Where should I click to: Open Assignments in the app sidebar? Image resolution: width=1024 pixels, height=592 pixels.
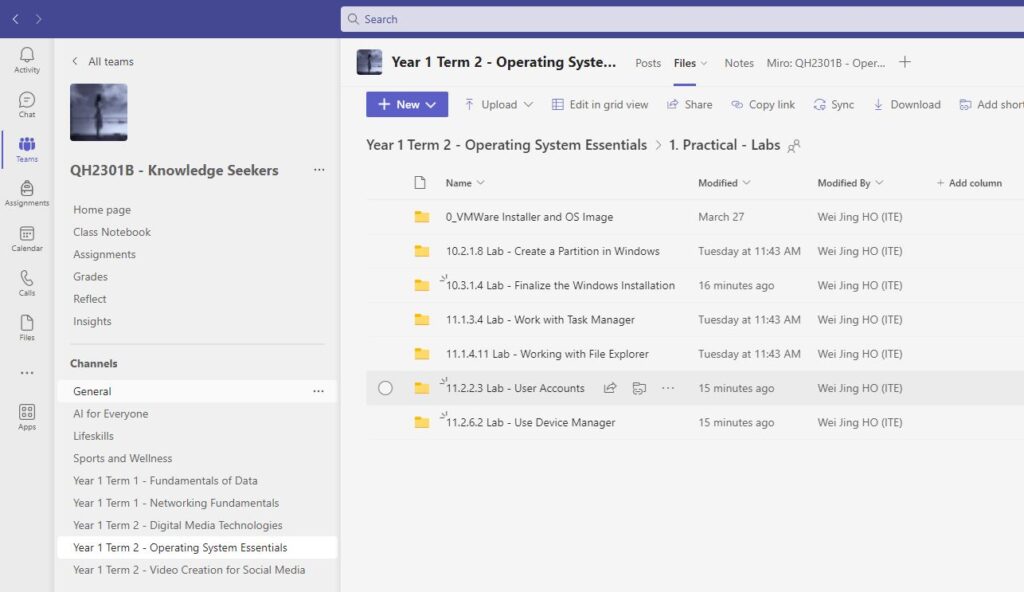pyautogui.click(x=27, y=193)
